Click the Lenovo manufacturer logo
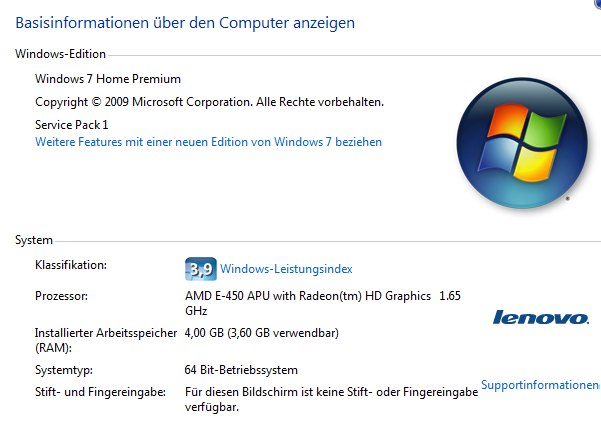 tap(541, 317)
